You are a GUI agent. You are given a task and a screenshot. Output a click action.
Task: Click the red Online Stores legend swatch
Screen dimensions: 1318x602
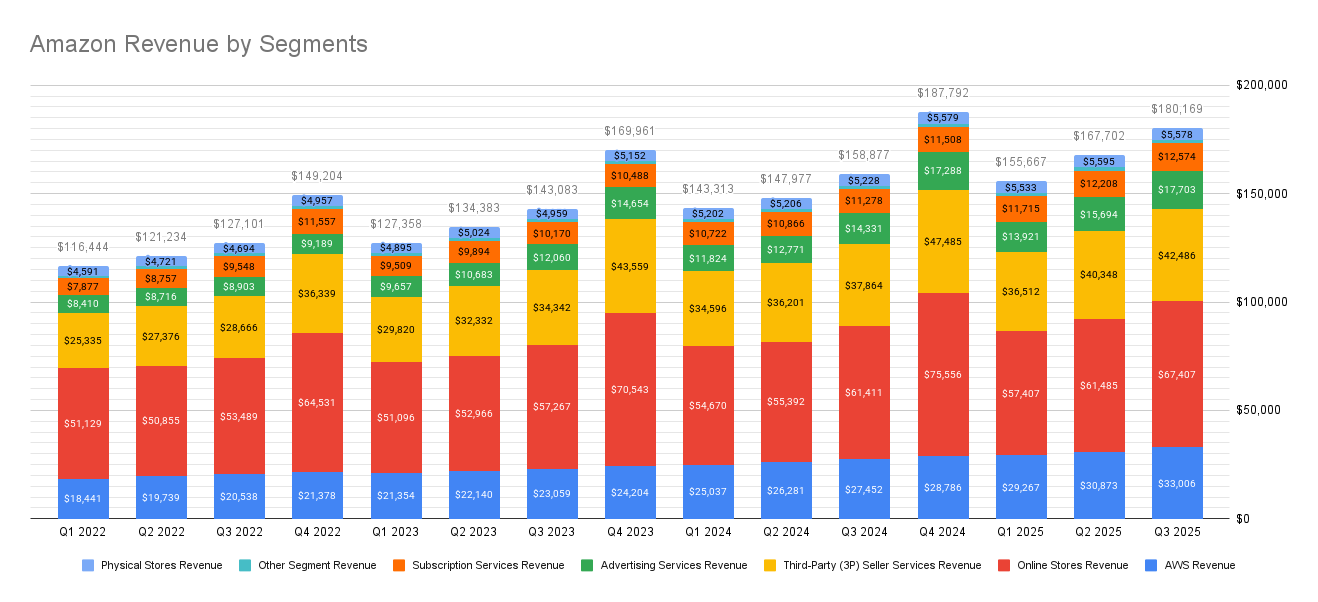coord(1005,565)
